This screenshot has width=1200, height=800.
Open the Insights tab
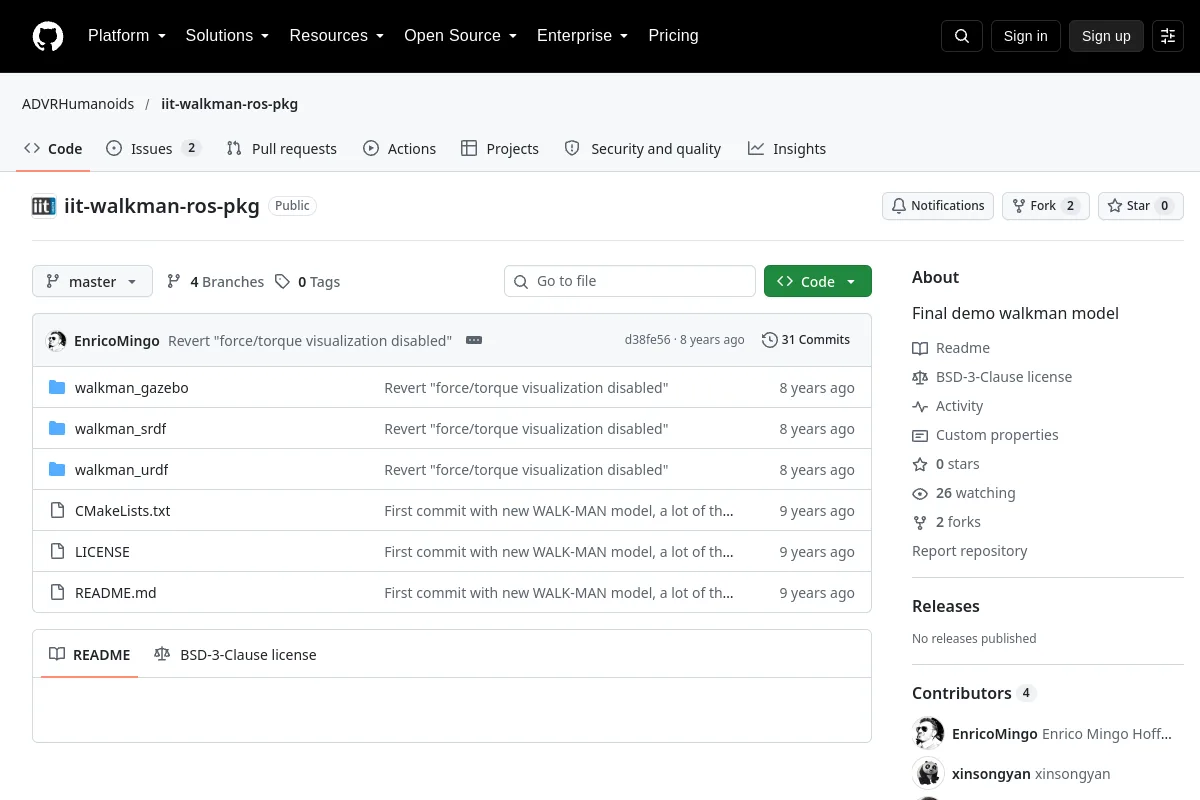coord(787,148)
